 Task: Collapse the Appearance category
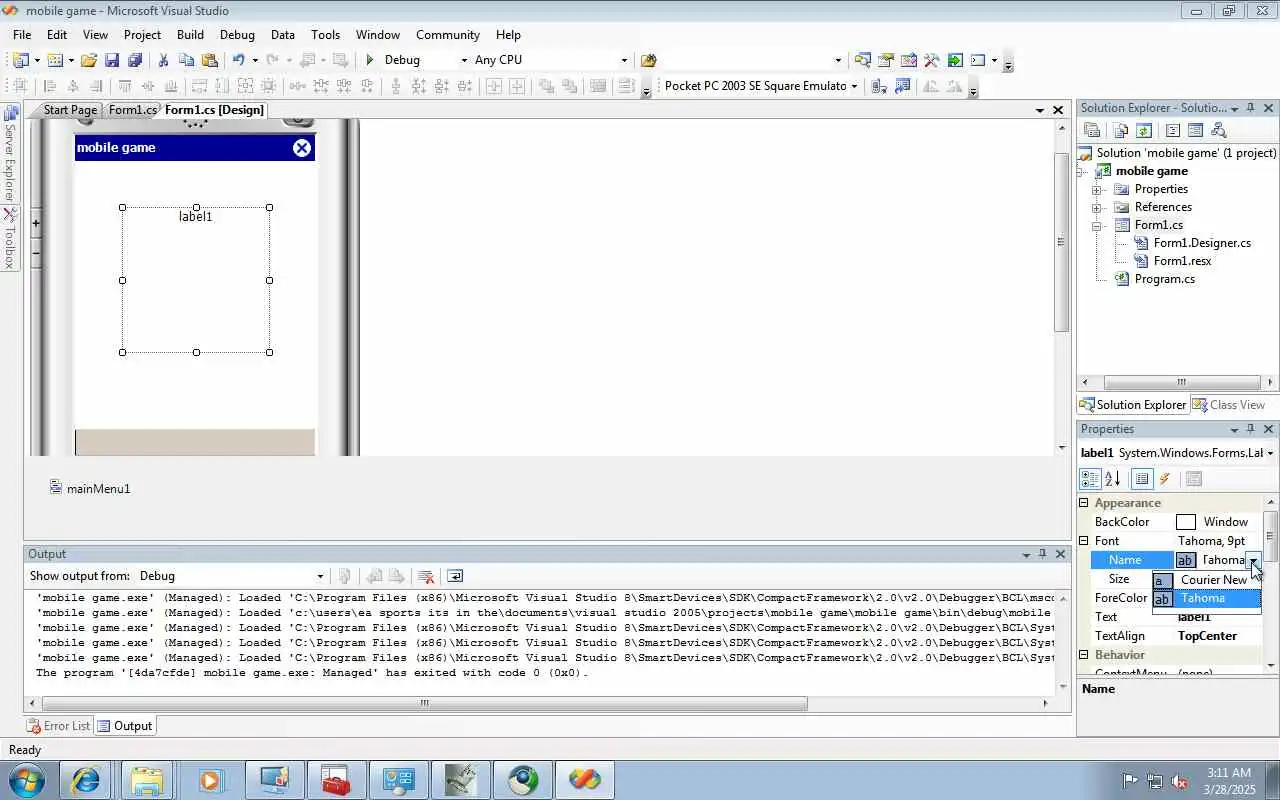coord(1084,503)
